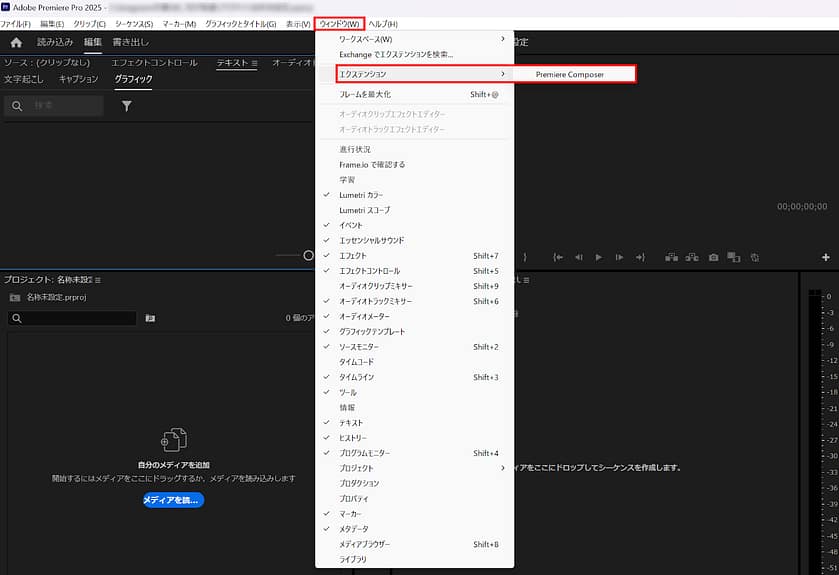This screenshot has width=839, height=575.
Task: Expand the エクステンション submenu
Action: click(414, 74)
